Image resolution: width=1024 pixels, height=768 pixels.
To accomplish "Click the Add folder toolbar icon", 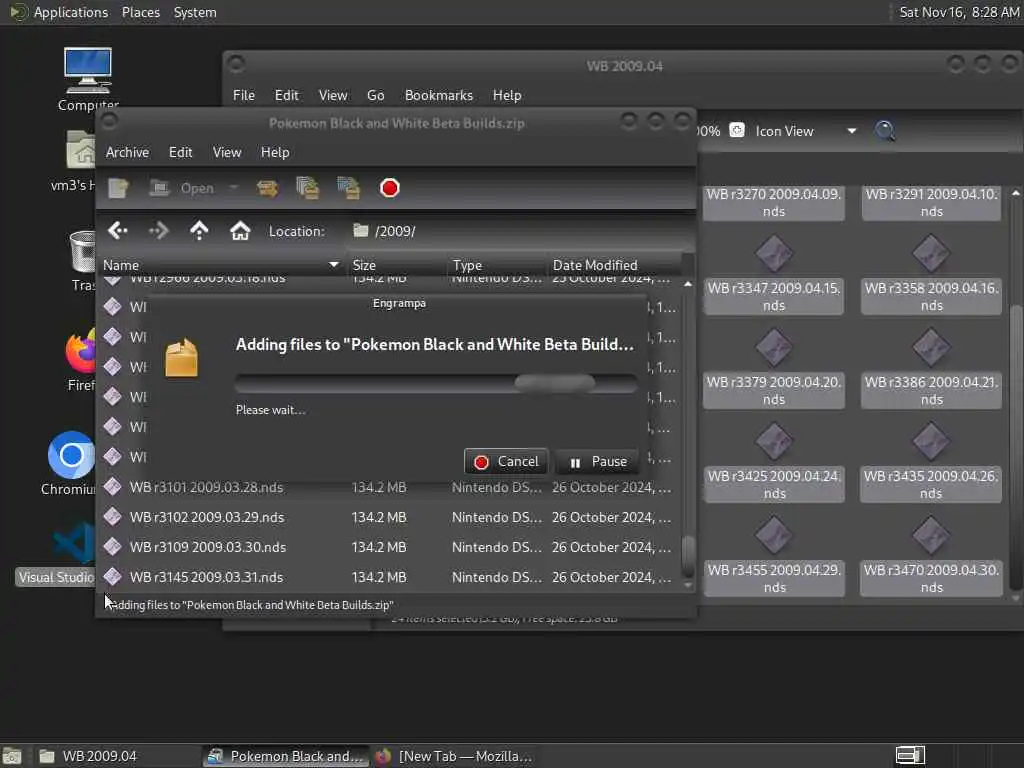I will (x=349, y=188).
